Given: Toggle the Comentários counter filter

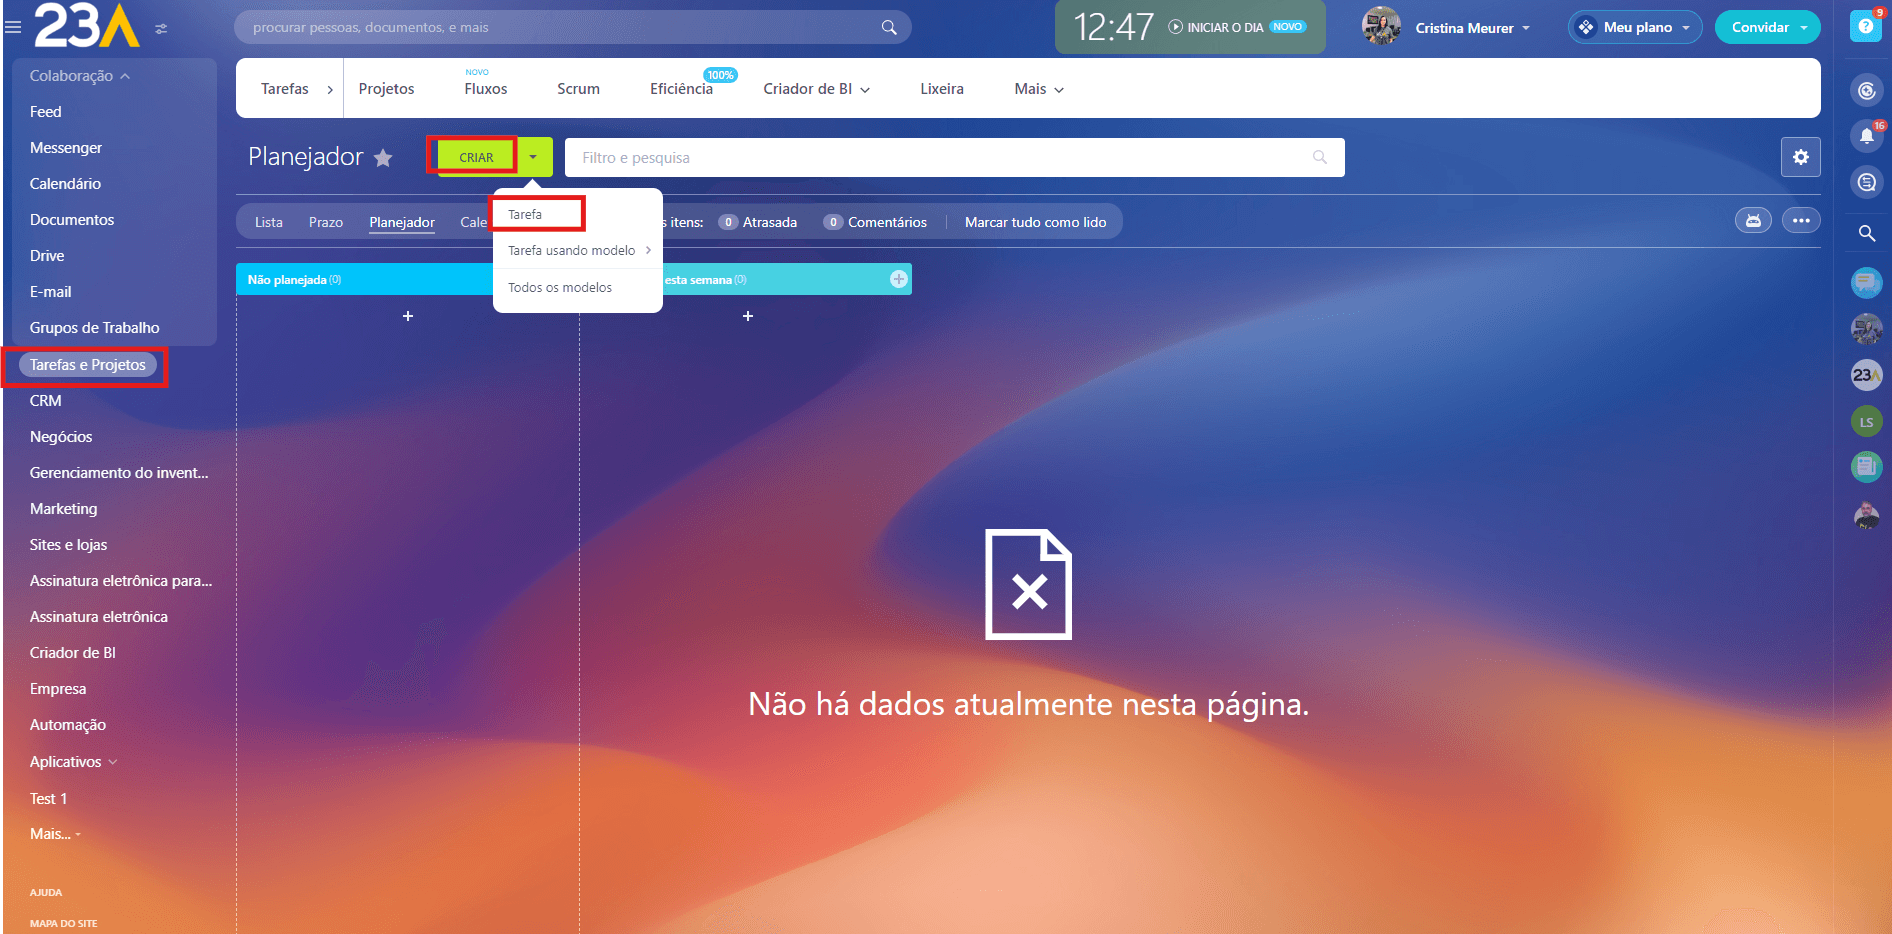Looking at the screenshot, I should pos(875,222).
